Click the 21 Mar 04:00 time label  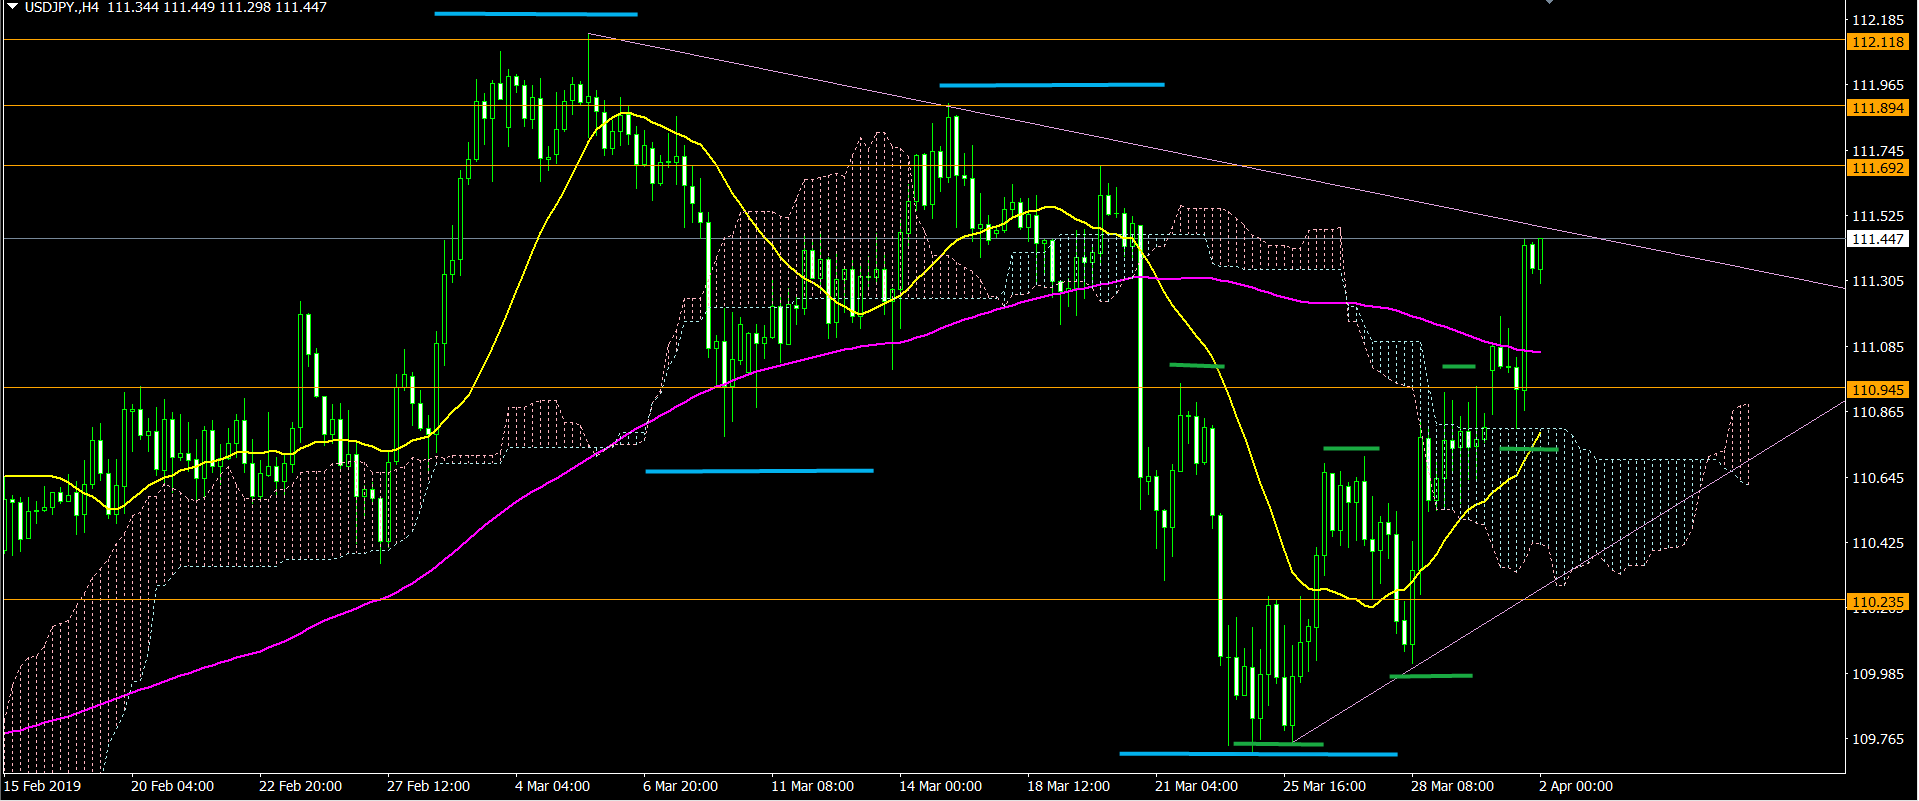point(1196,786)
